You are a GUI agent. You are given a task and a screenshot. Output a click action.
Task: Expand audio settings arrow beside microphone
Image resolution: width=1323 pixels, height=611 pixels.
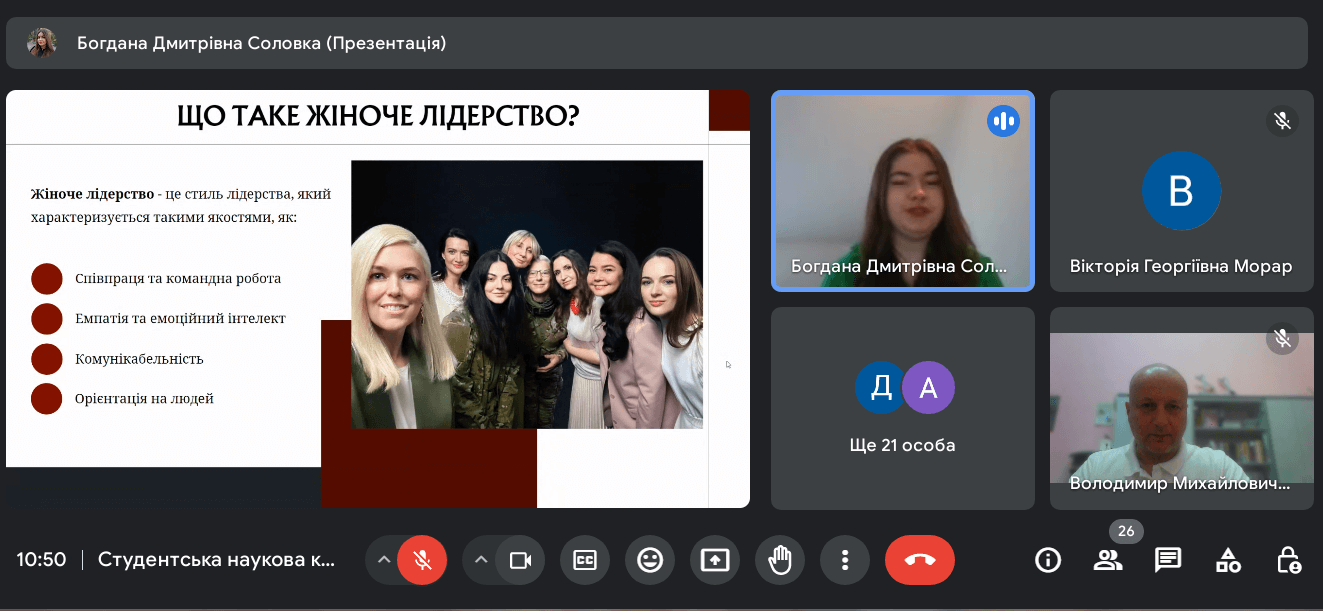[x=383, y=560]
